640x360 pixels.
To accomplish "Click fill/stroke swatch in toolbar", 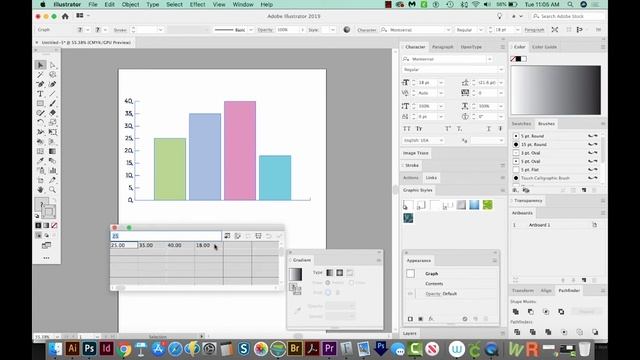I will (x=45, y=207).
